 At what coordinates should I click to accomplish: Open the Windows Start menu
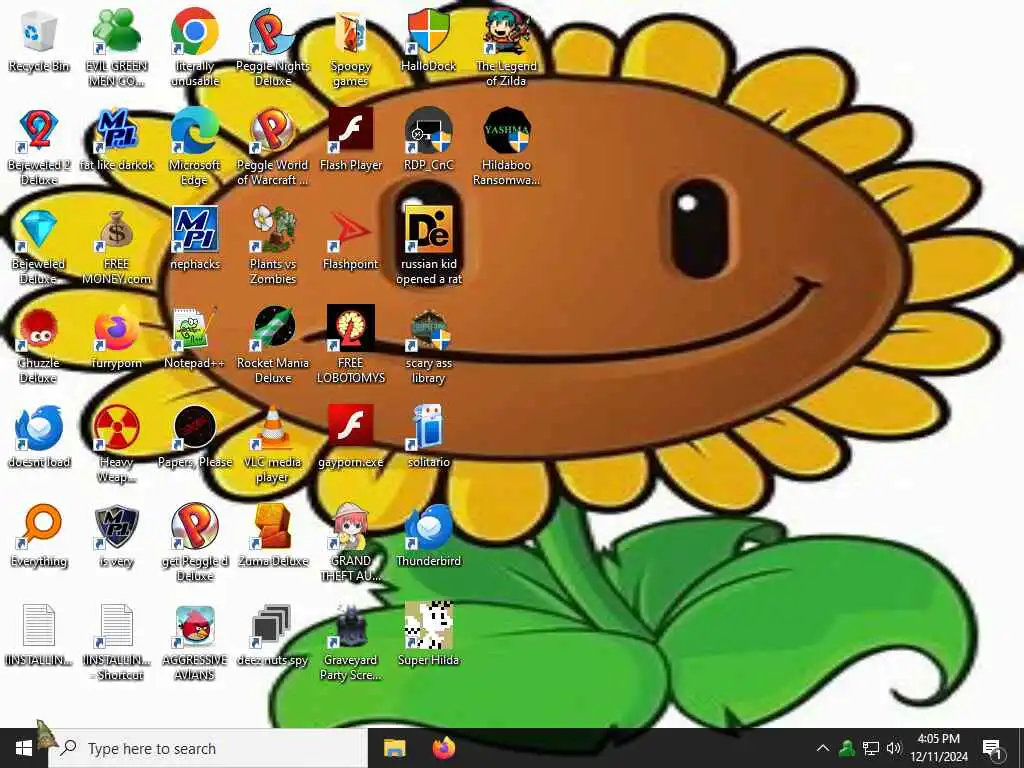pyautogui.click(x=24, y=748)
